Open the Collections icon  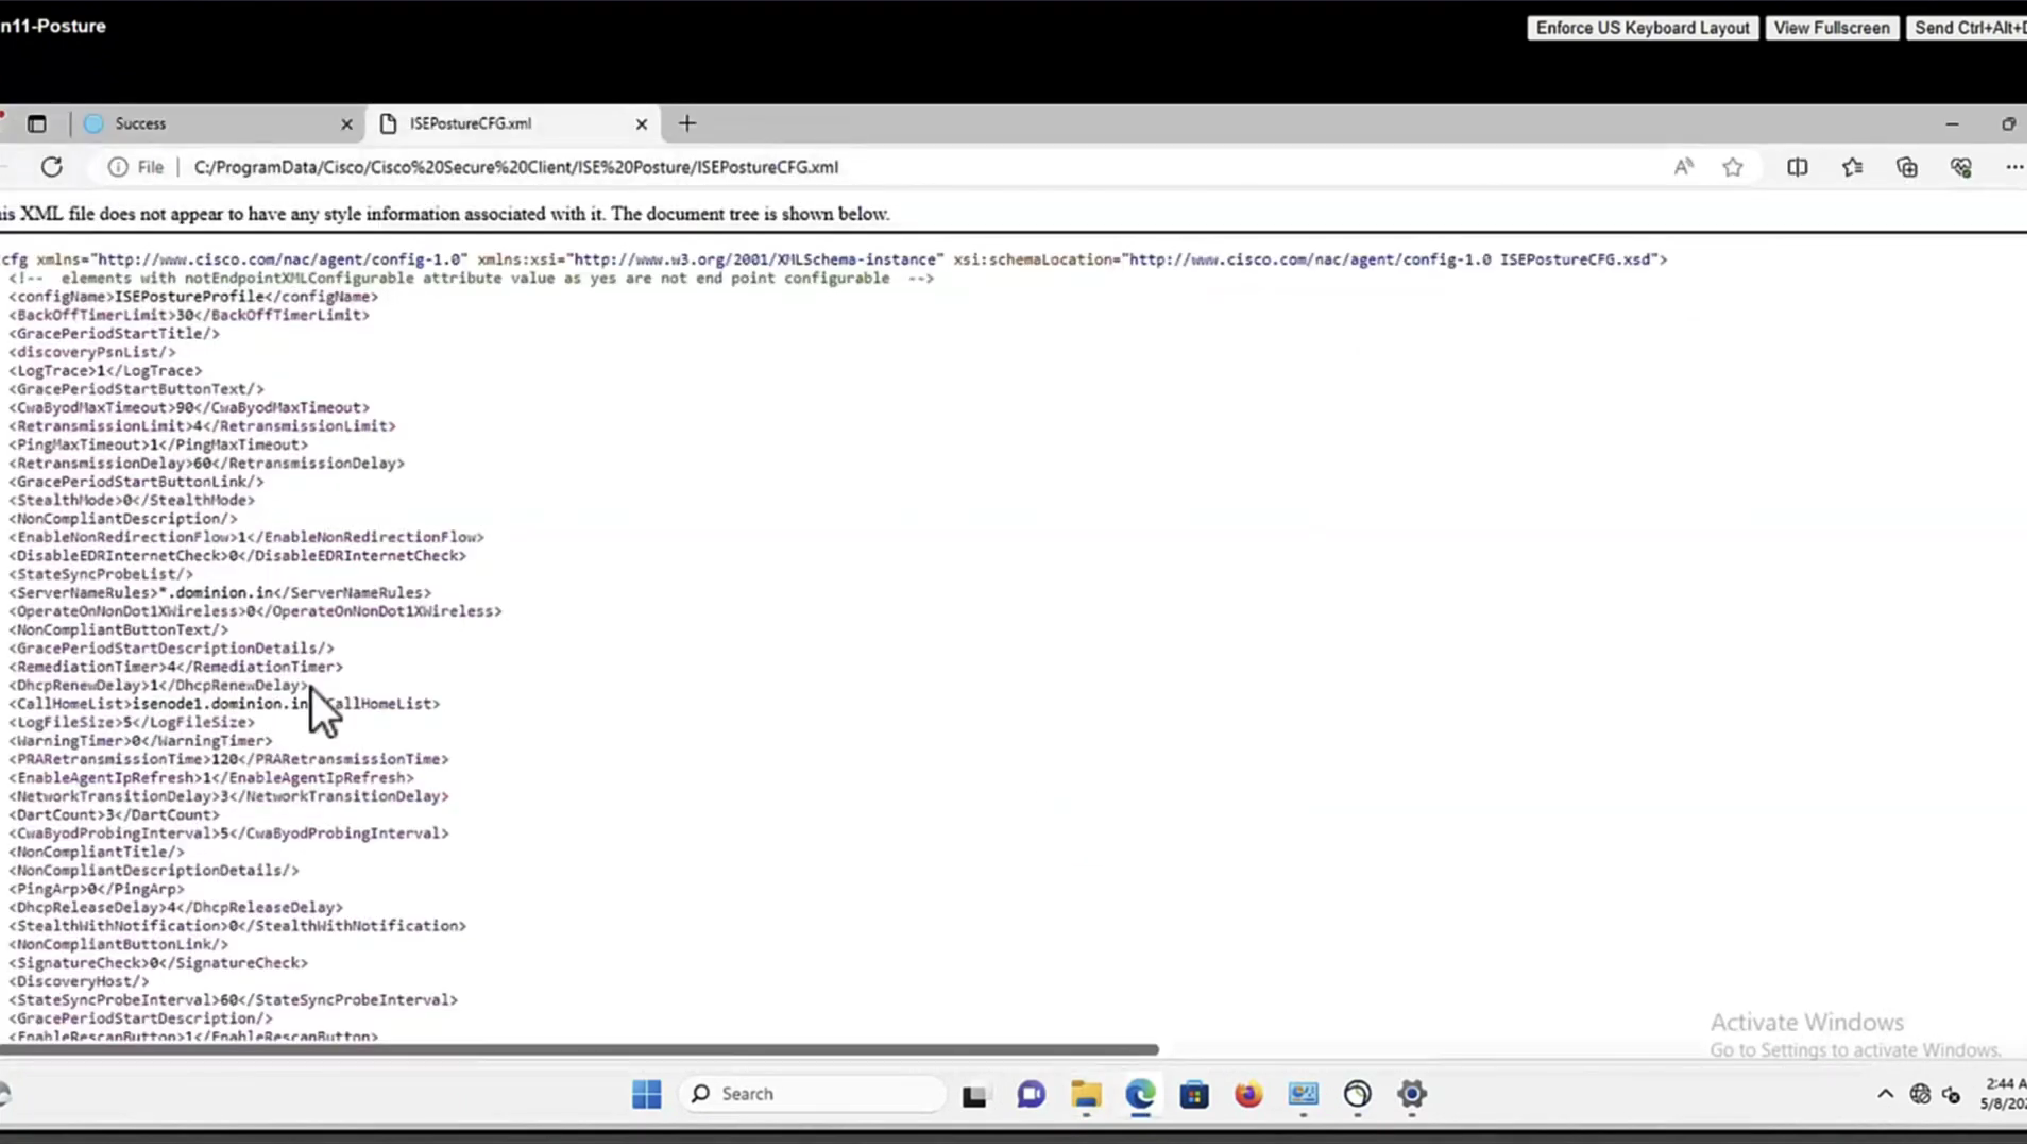click(1907, 167)
